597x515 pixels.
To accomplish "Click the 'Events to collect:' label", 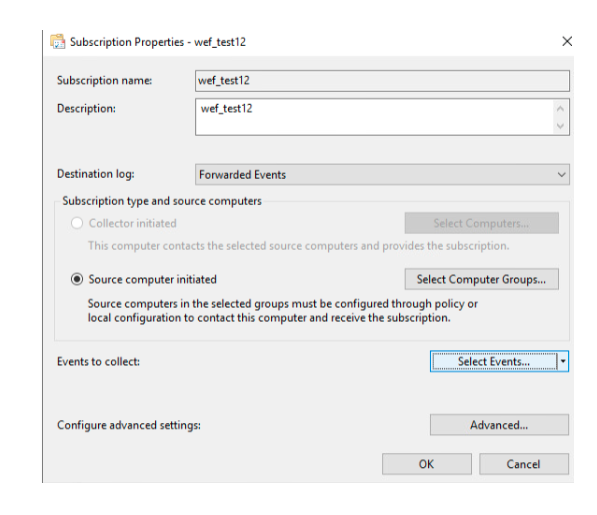I will 98,362.
